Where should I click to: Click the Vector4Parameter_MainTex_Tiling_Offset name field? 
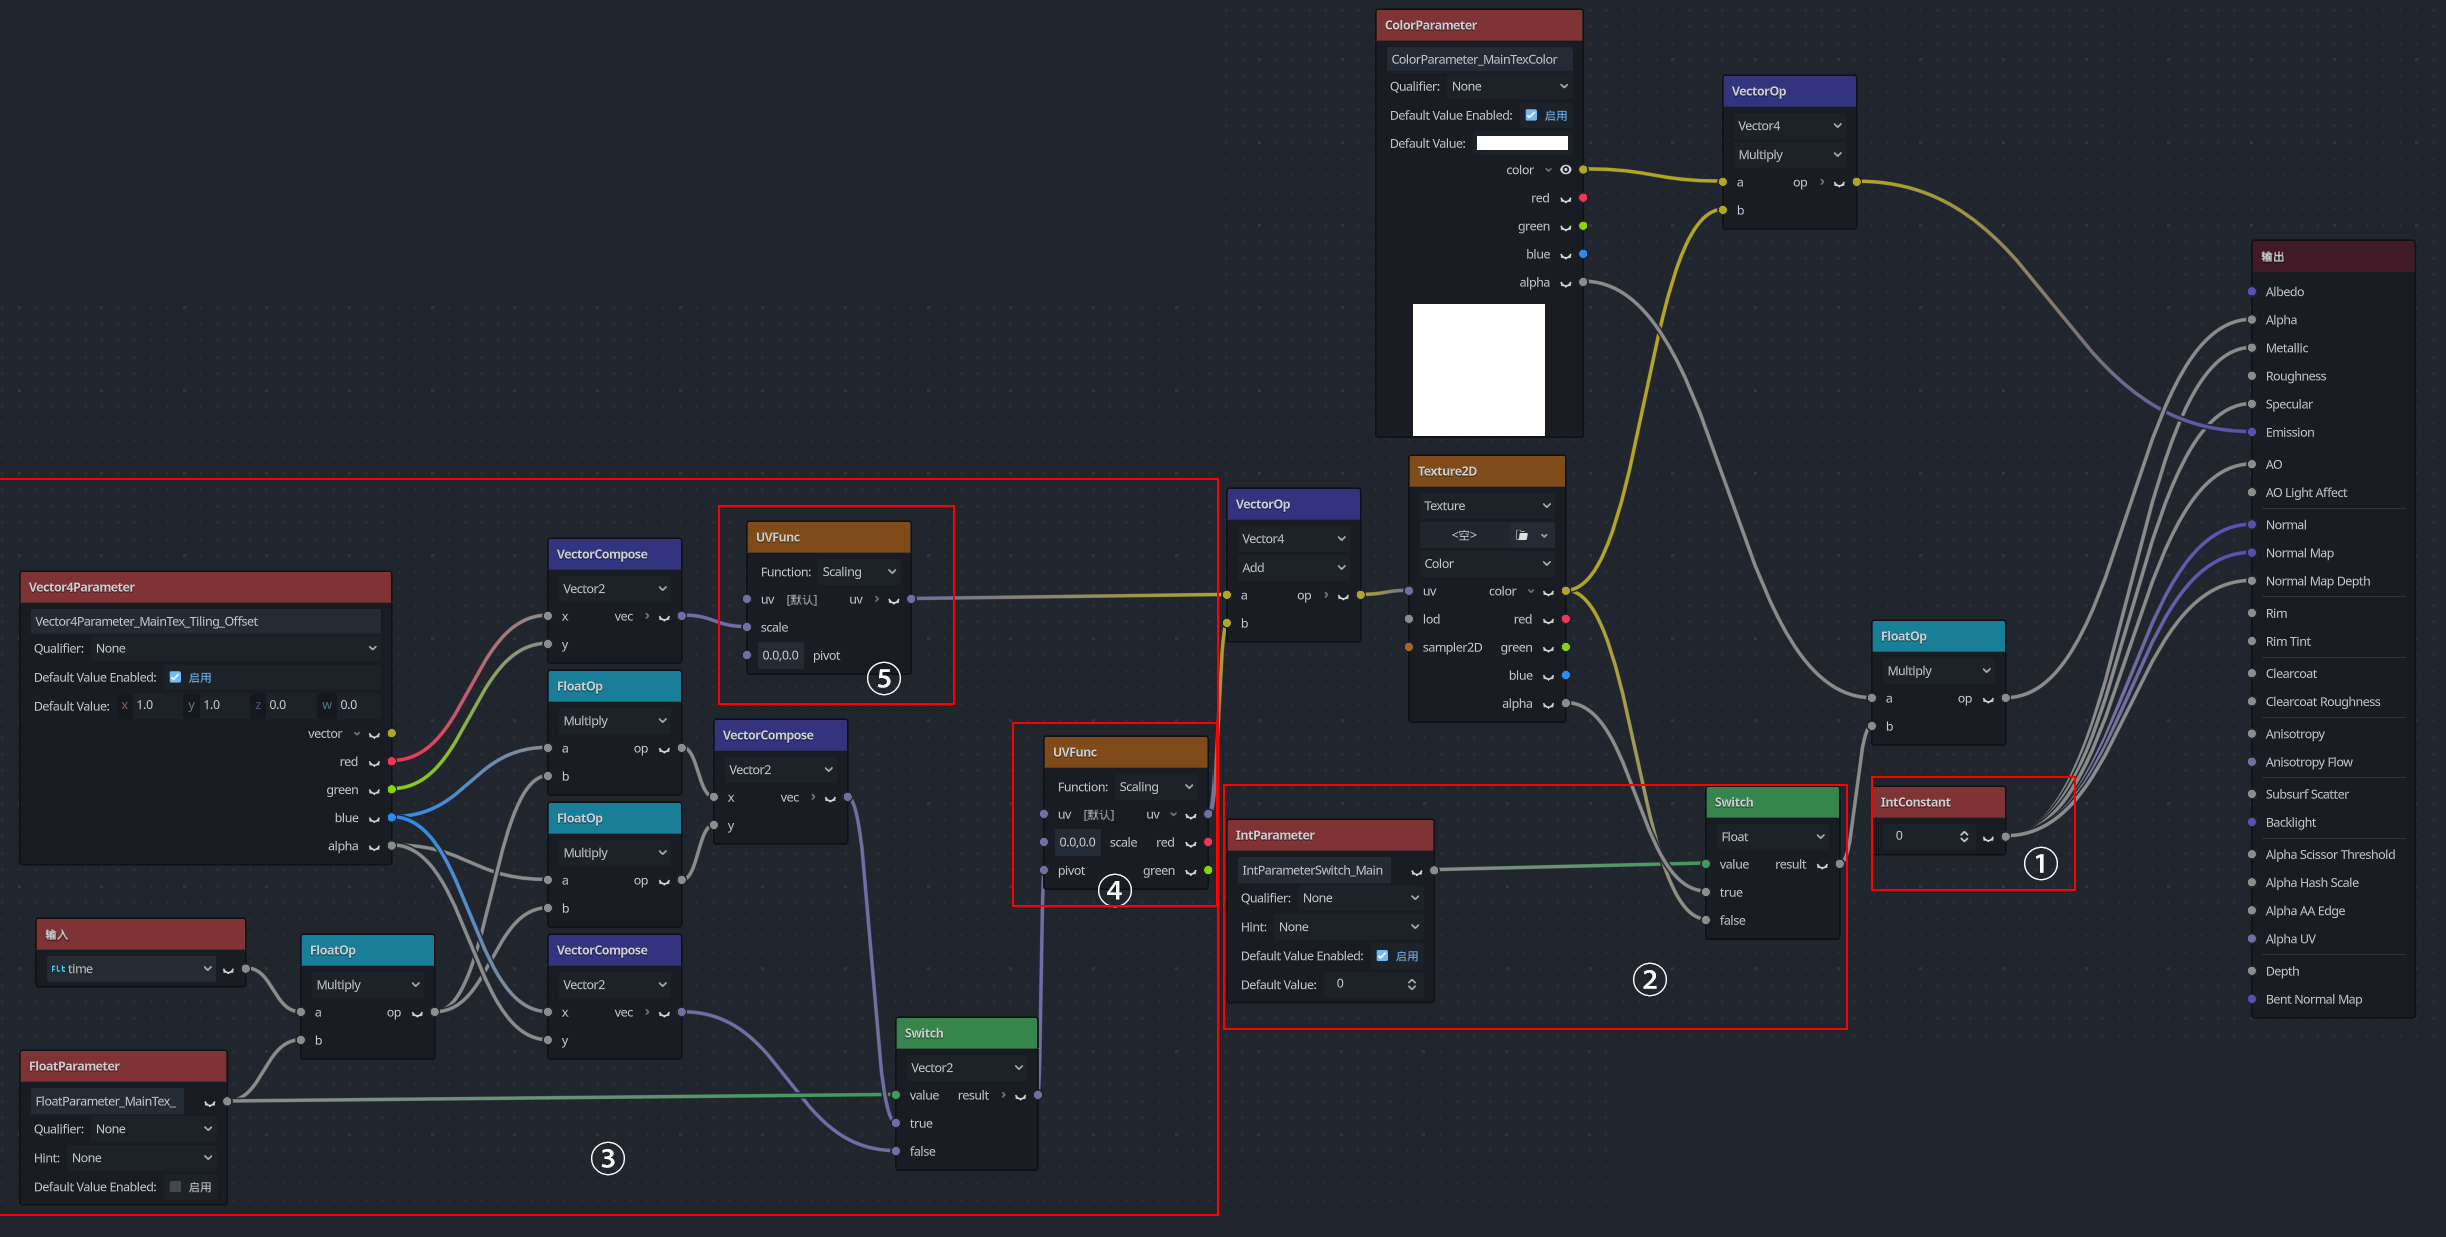click(x=205, y=622)
